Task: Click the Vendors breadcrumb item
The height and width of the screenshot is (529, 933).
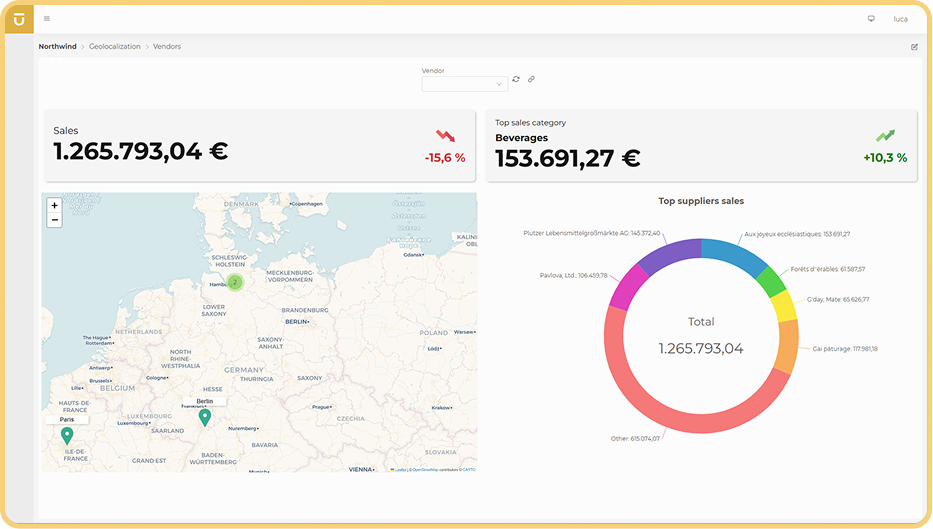Action: (167, 47)
